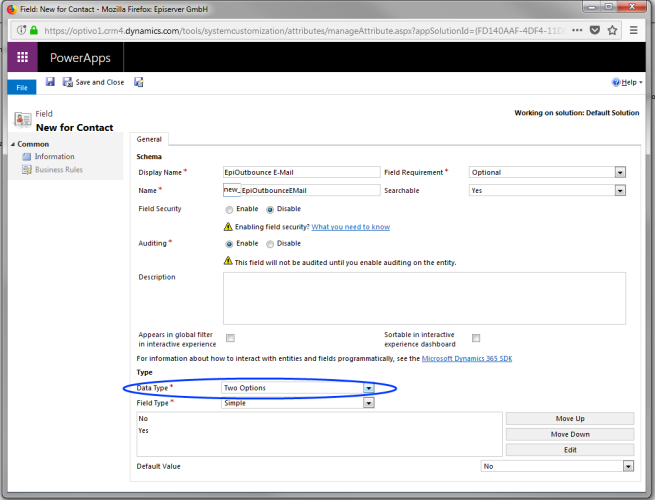Select Enable for Field Security
The height and width of the screenshot is (500, 655).
[229, 209]
